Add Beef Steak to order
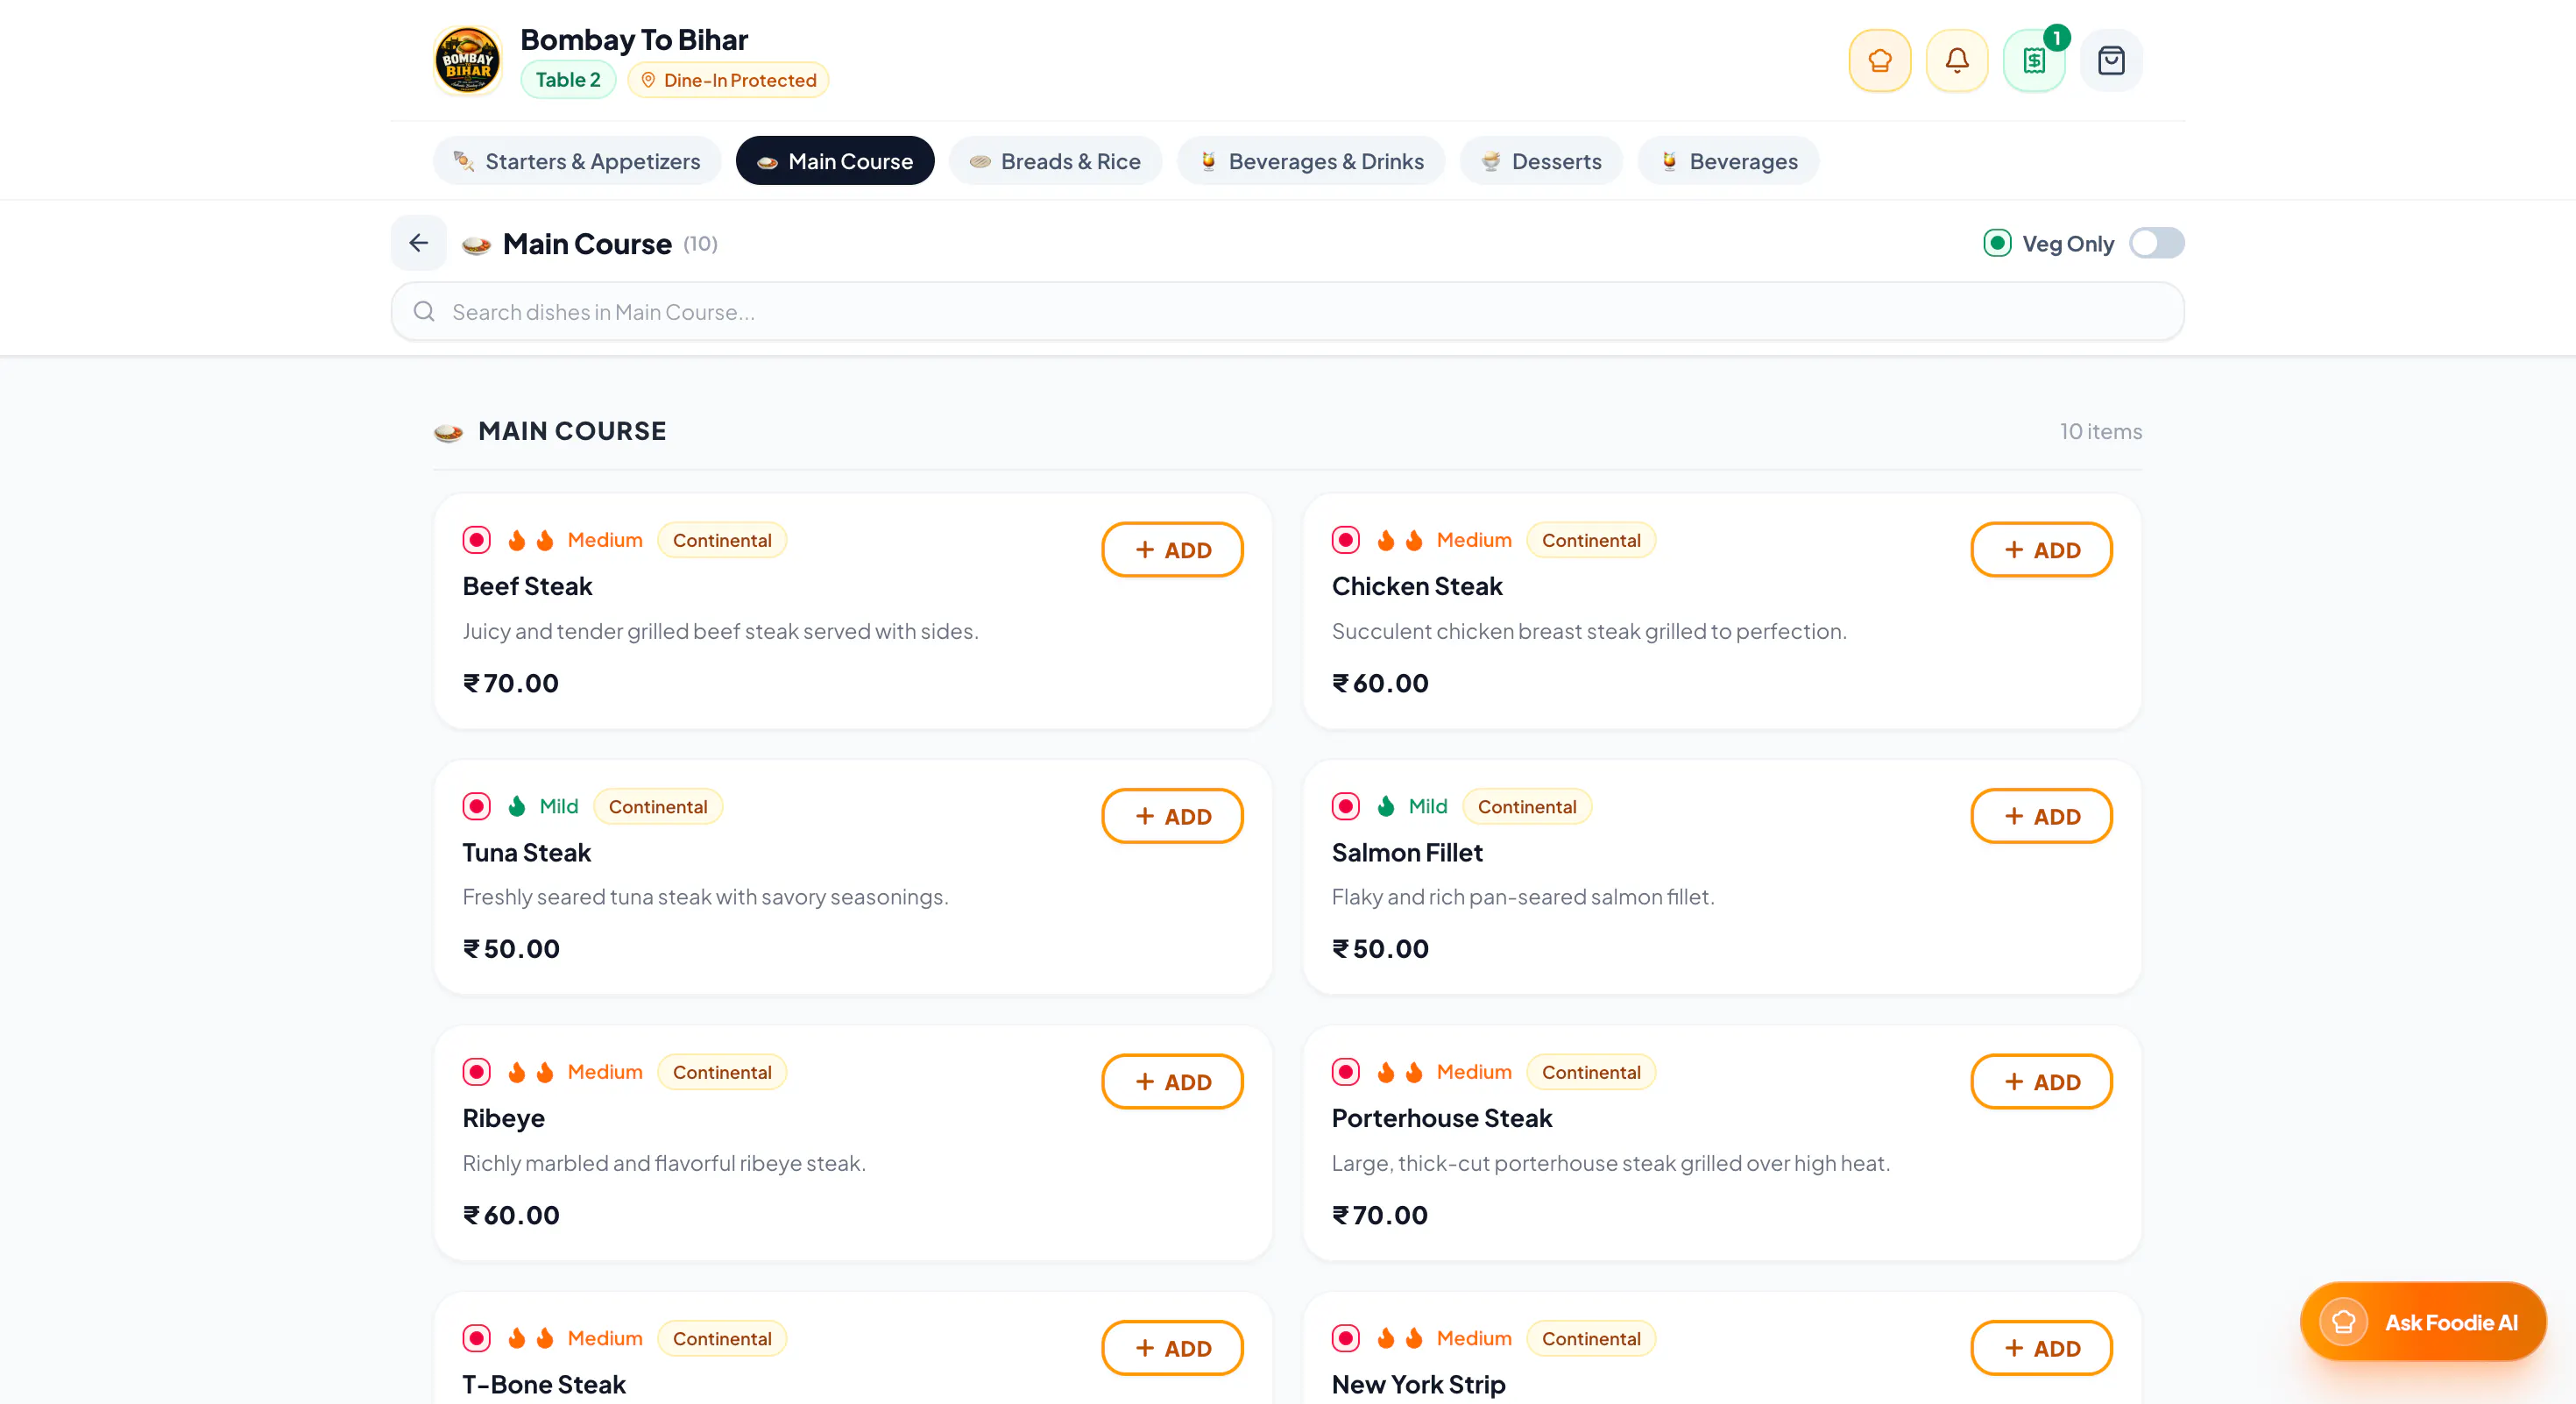2576x1404 pixels. point(1172,550)
